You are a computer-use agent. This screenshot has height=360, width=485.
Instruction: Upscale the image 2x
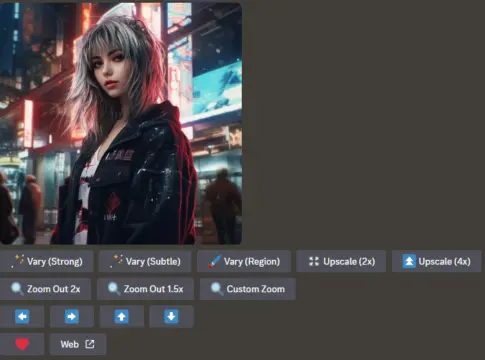(x=341, y=261)
